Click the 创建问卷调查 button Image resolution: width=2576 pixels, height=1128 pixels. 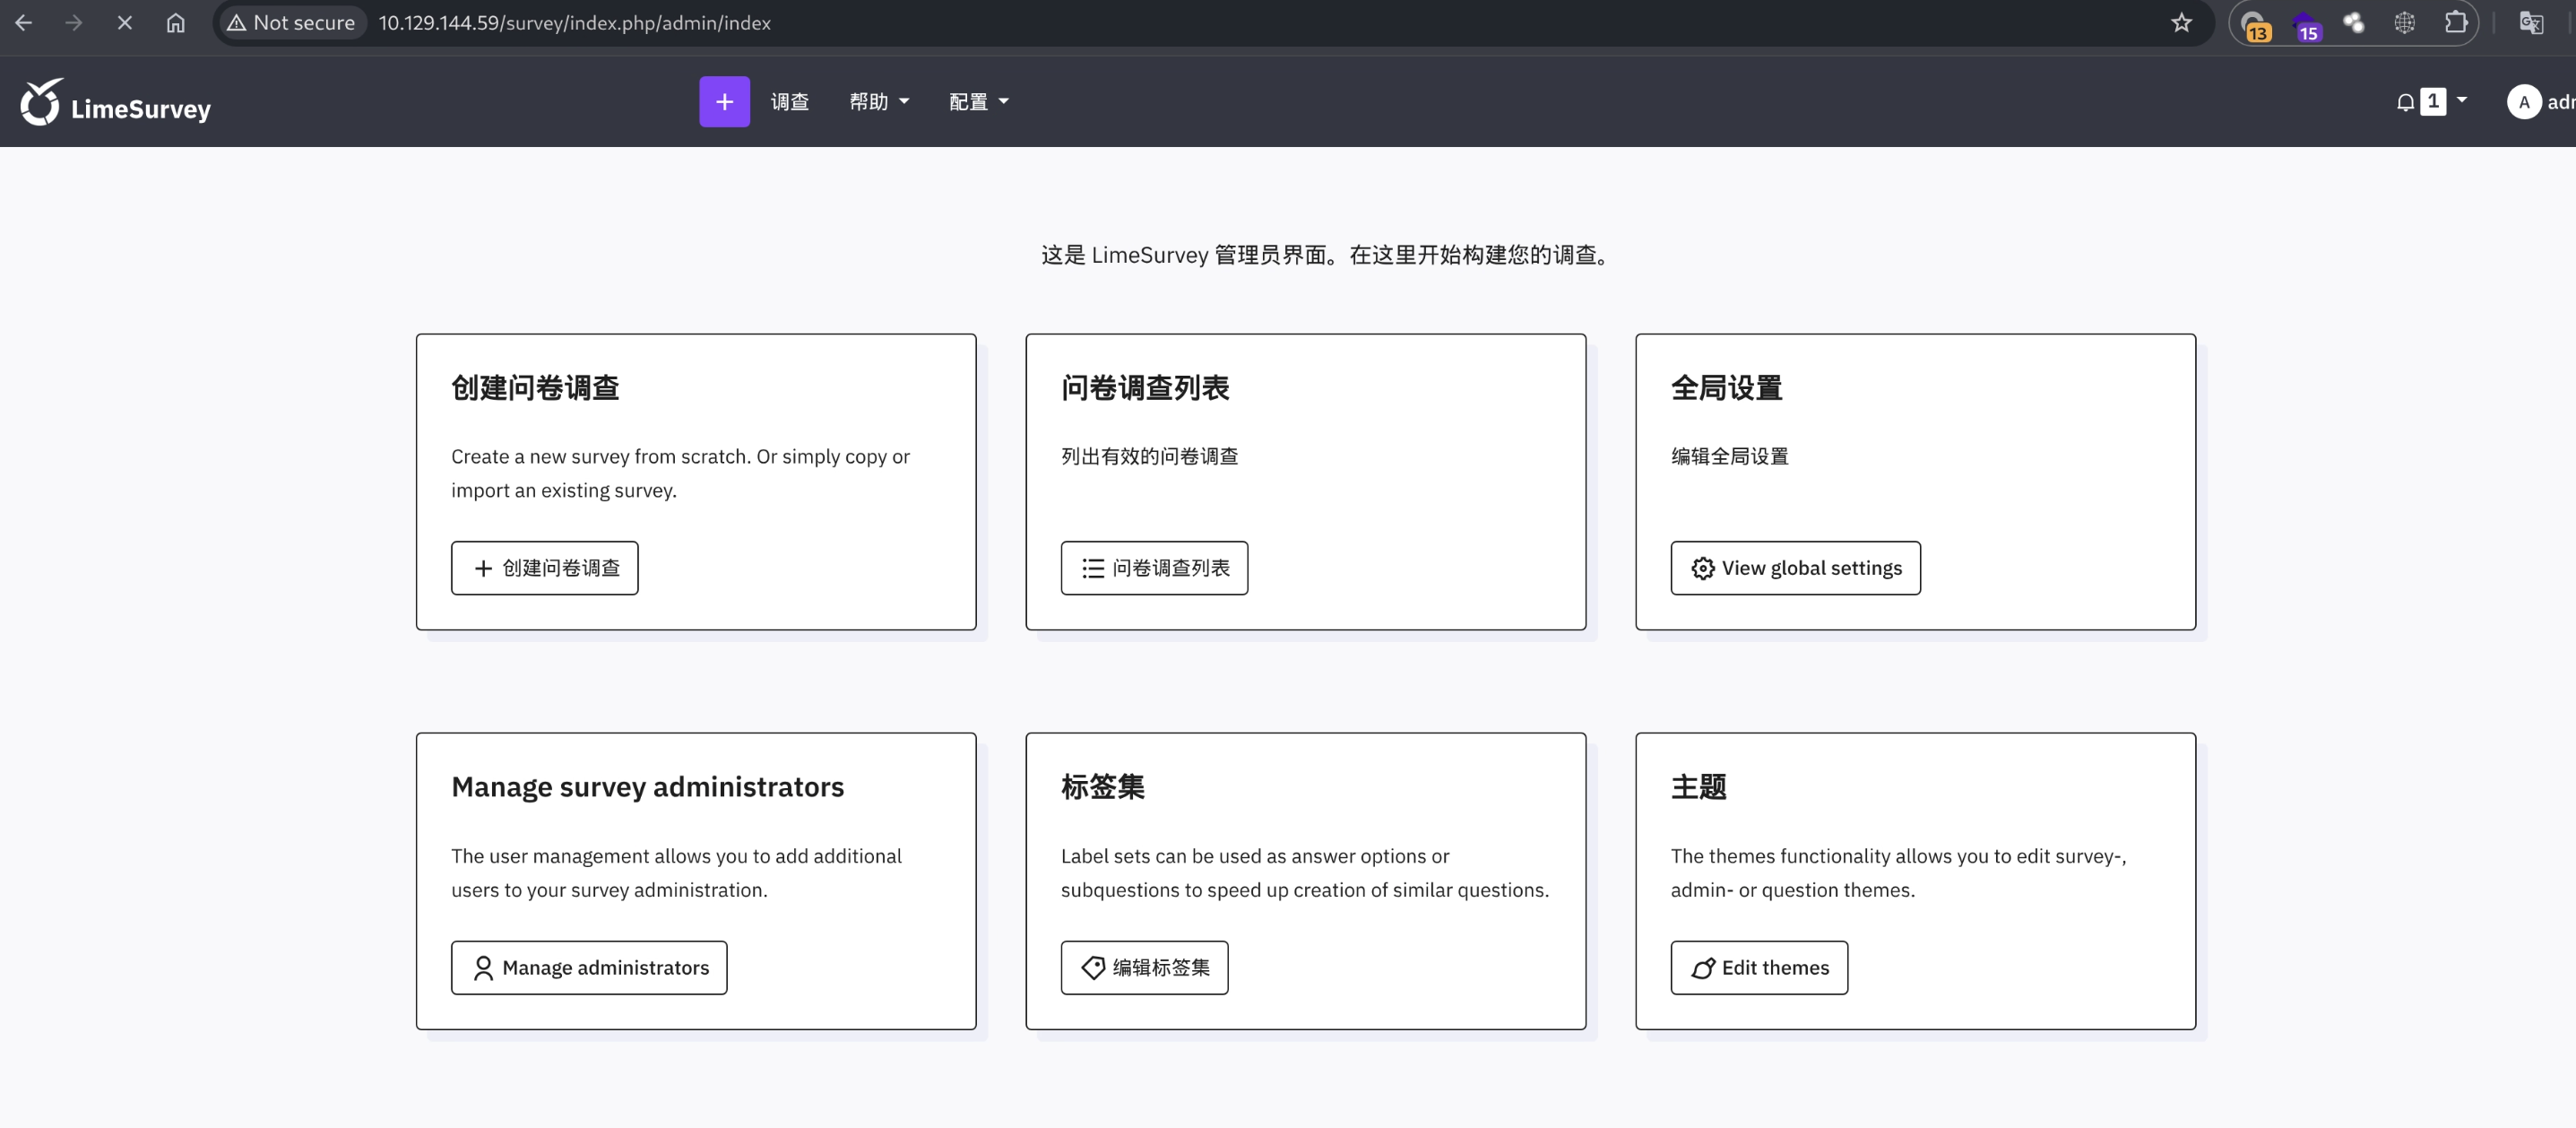[x=544, y=568]
